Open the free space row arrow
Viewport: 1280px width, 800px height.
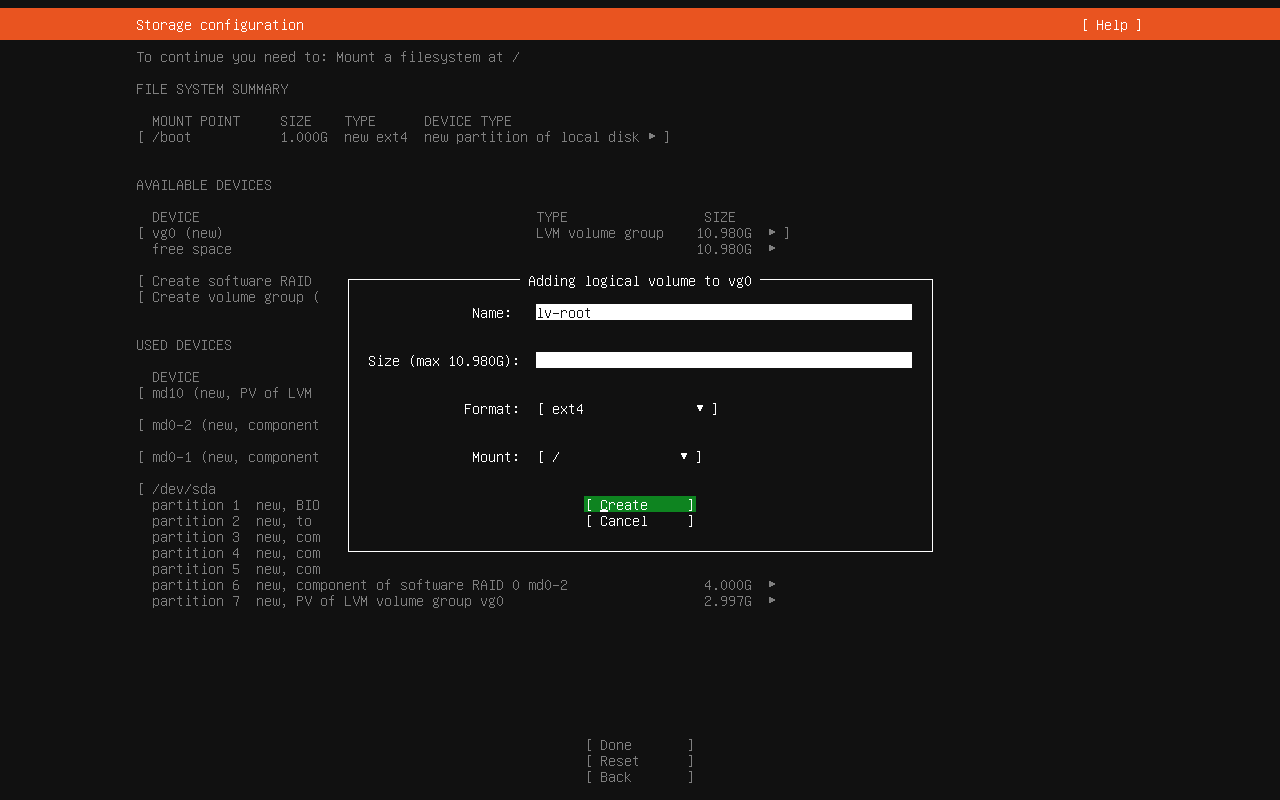pyautogui.click(x=772, y=249)
